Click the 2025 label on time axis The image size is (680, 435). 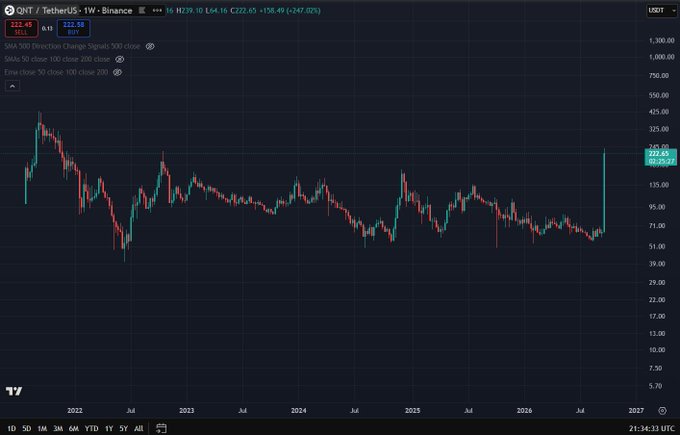[412, 410]
